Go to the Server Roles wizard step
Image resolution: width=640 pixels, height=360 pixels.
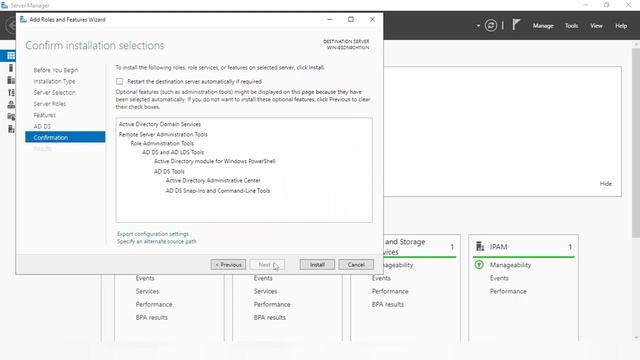[x=50, y=104]
